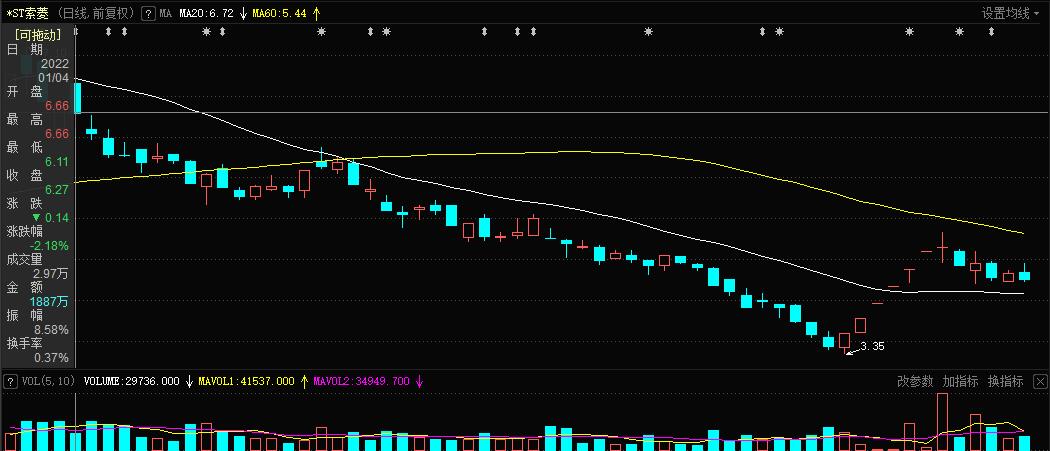Click the 最低 low price 6.11
This screenshot has height=451, width=1050.
[57, 162]
